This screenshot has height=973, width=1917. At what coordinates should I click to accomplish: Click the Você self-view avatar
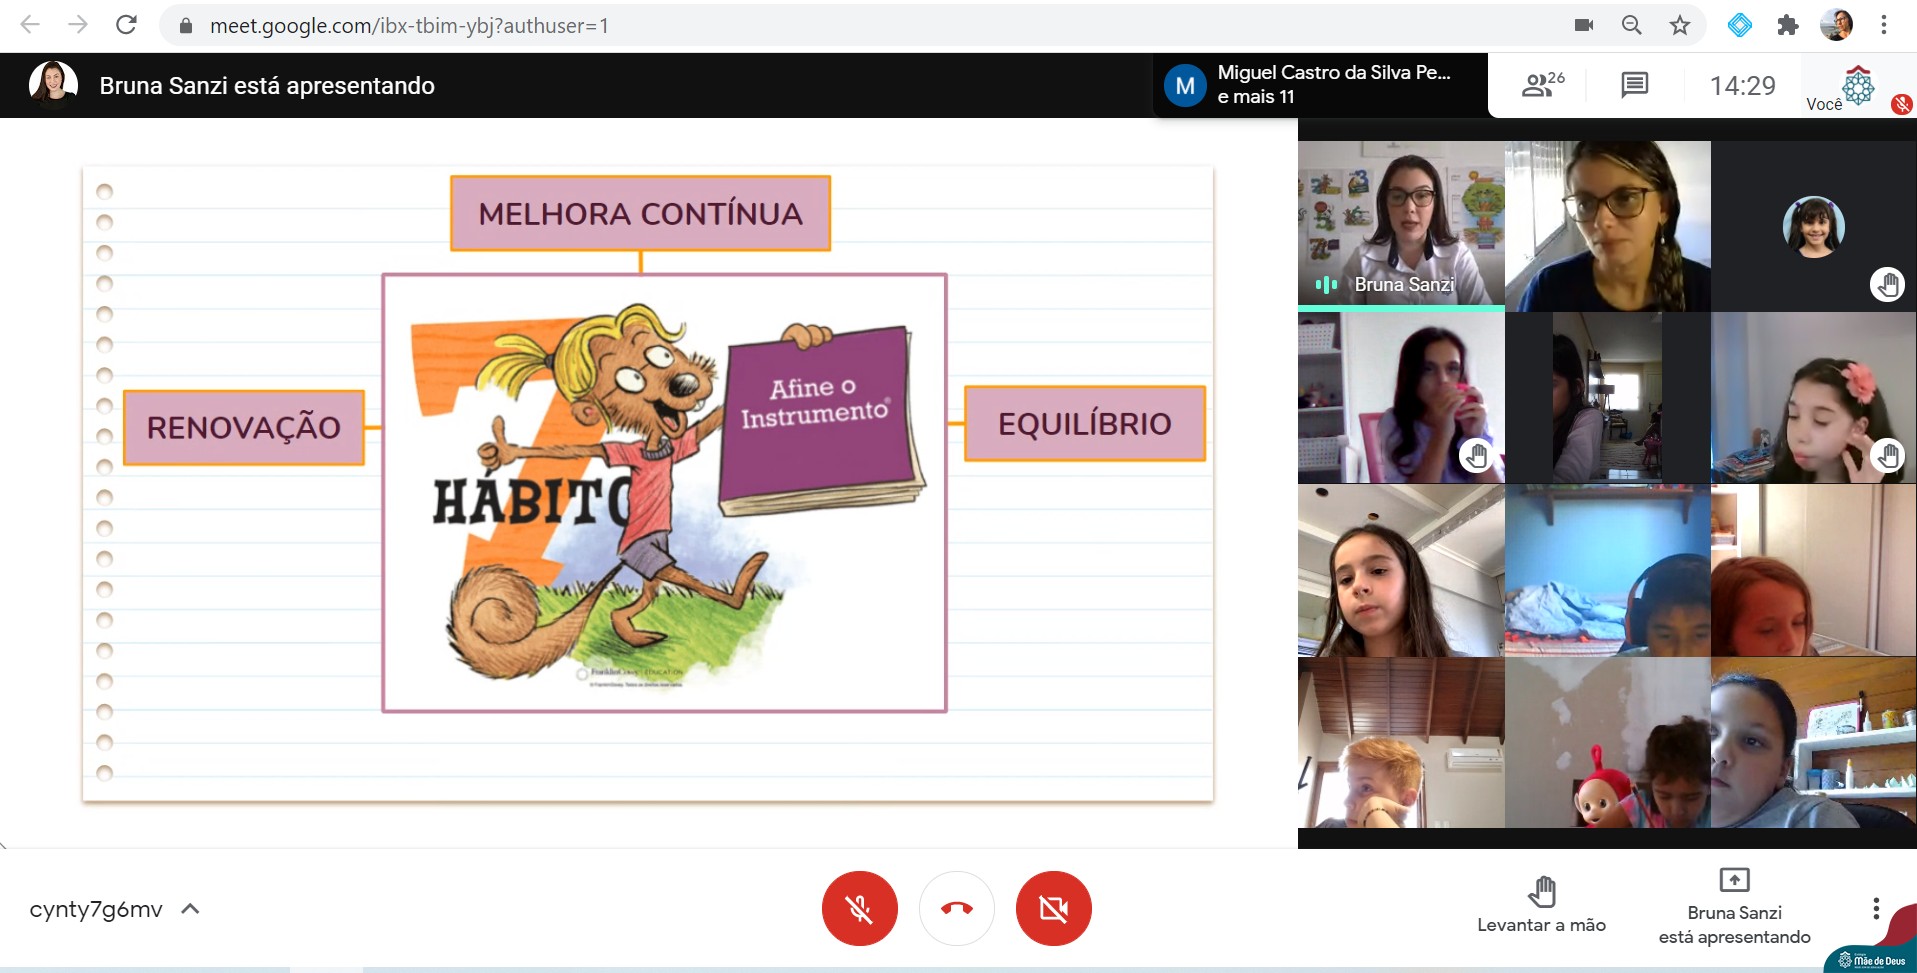tap(1857, 87)
